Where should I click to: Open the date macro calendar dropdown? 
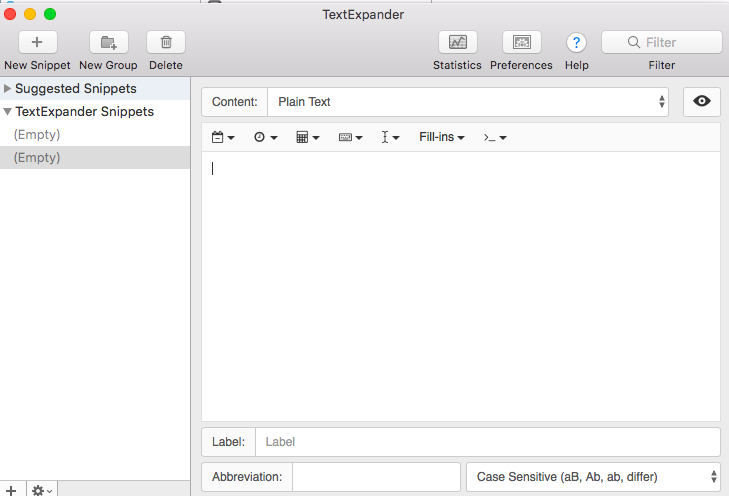click(223, 137)
